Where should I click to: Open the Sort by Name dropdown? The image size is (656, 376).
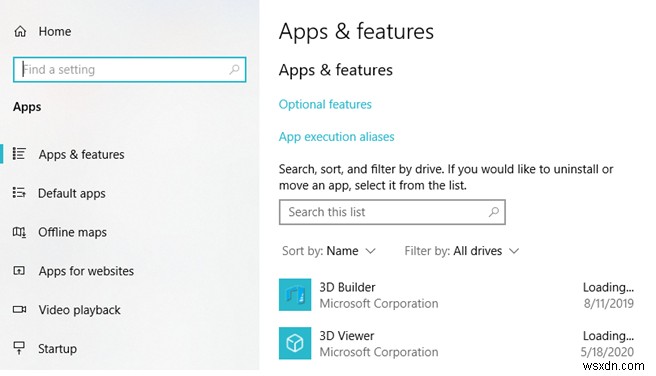pyautogui.click(x=329, y=251)
